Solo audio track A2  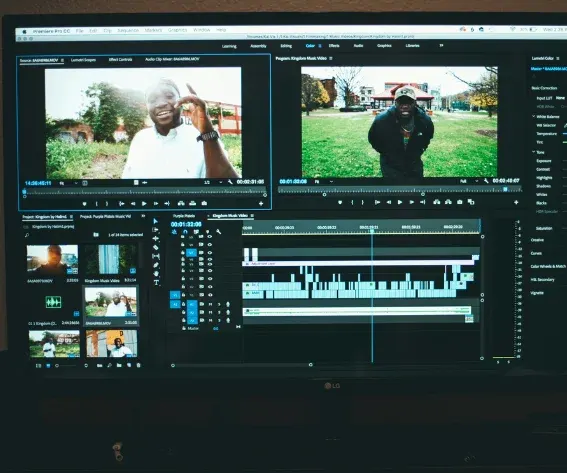(219, 312)
